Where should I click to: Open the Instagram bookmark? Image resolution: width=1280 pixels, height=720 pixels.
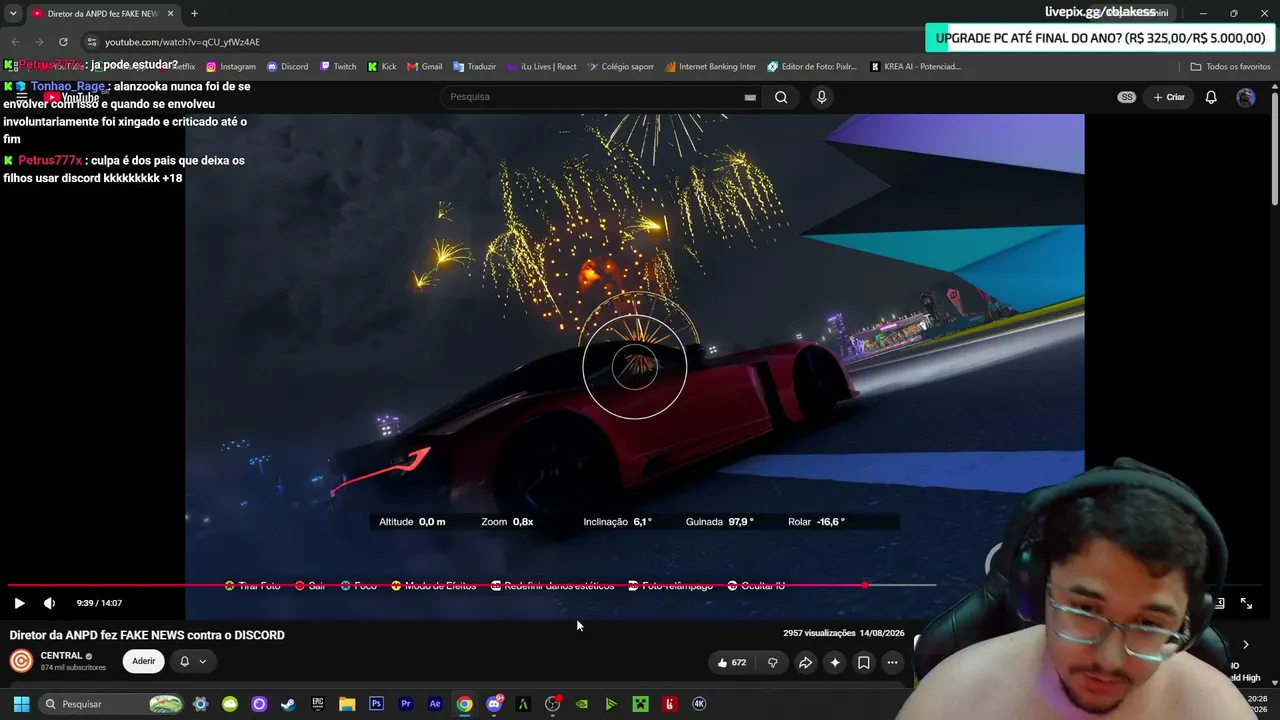[x=231, y=67]
